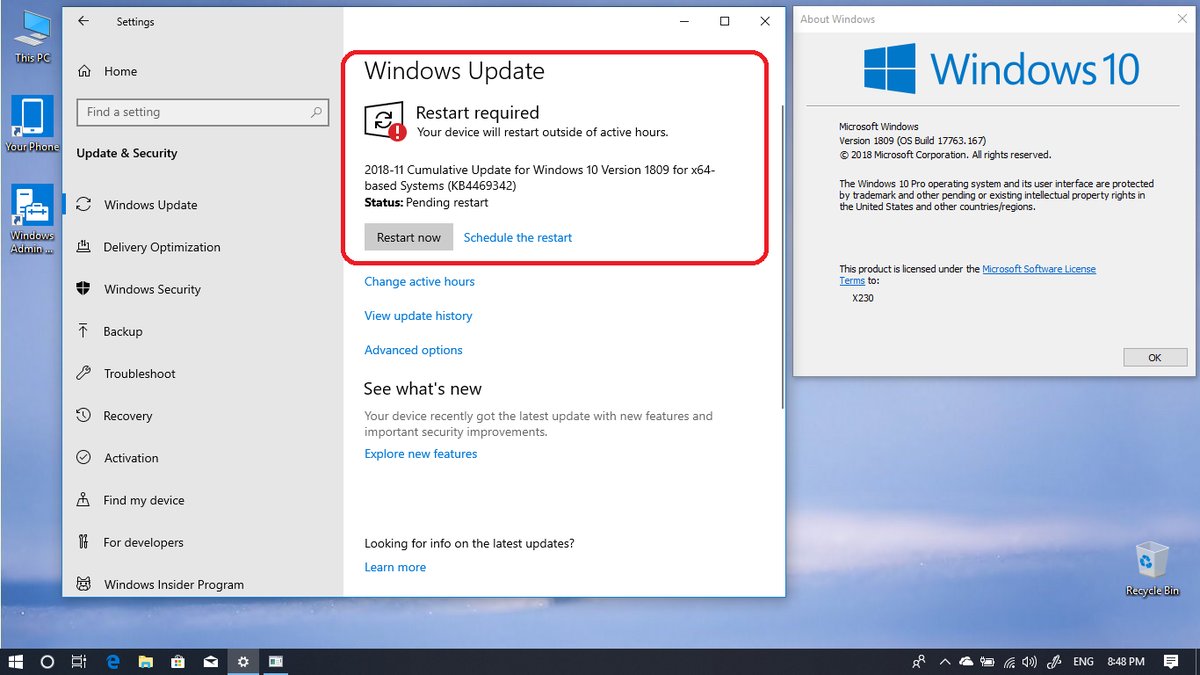This screenshot has width=1200, height=675.
Task: Click Status: Pending restart text
Action: point(427,202)
